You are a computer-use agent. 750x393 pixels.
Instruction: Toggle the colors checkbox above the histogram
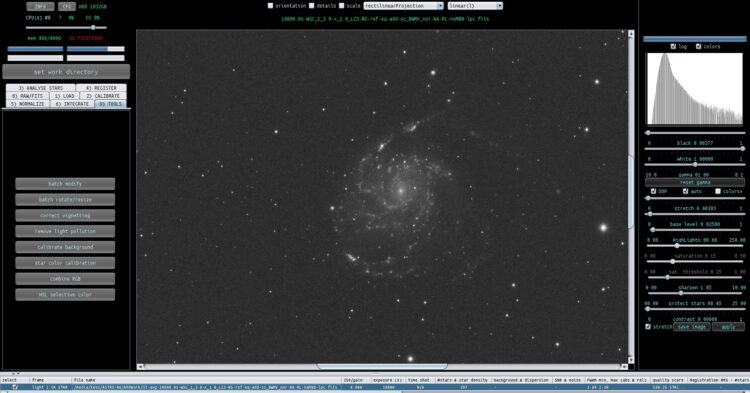tap(698, 46)
